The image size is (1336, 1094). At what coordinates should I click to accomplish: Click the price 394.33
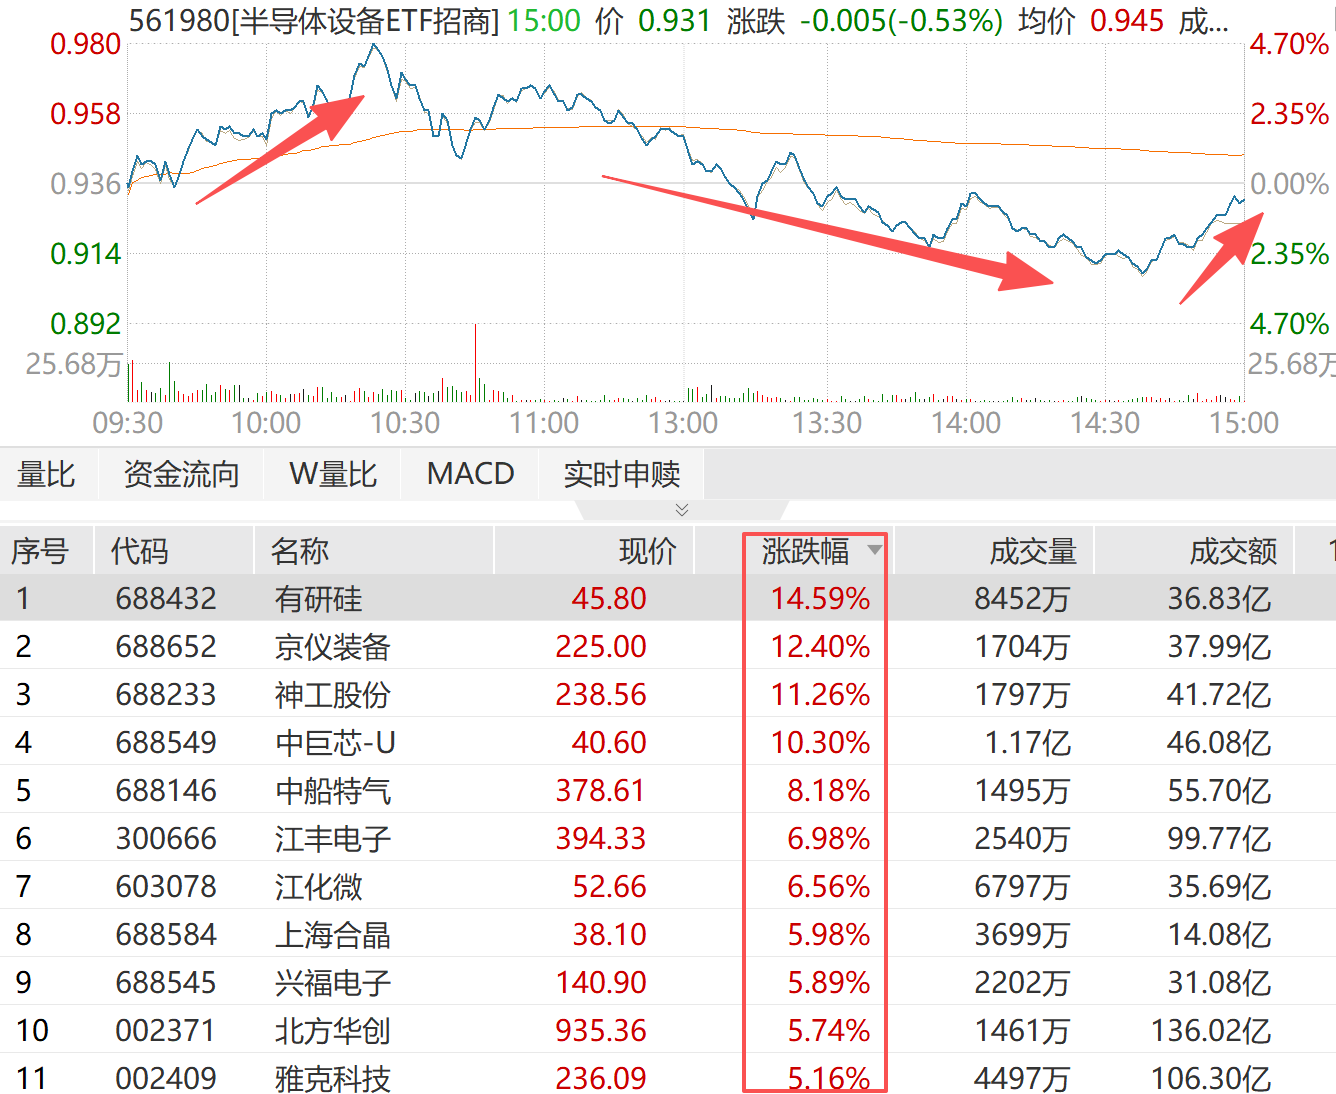click(x=601, y=839)
